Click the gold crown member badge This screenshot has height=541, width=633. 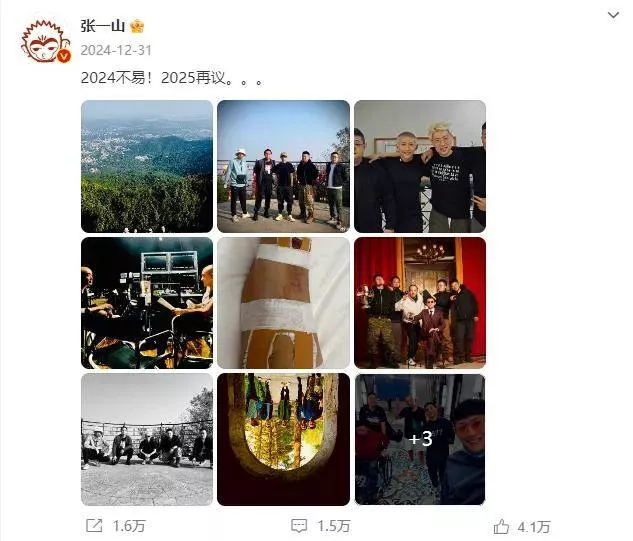click(137, 26)
